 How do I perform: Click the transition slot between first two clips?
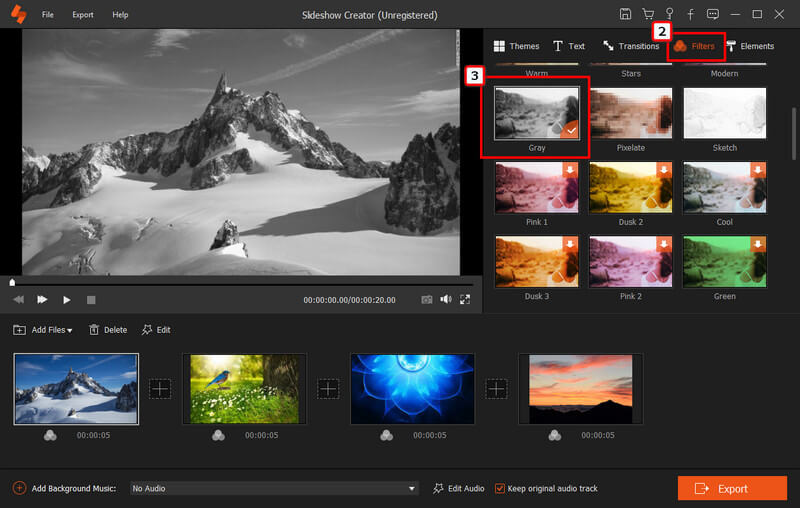[160, 389]
